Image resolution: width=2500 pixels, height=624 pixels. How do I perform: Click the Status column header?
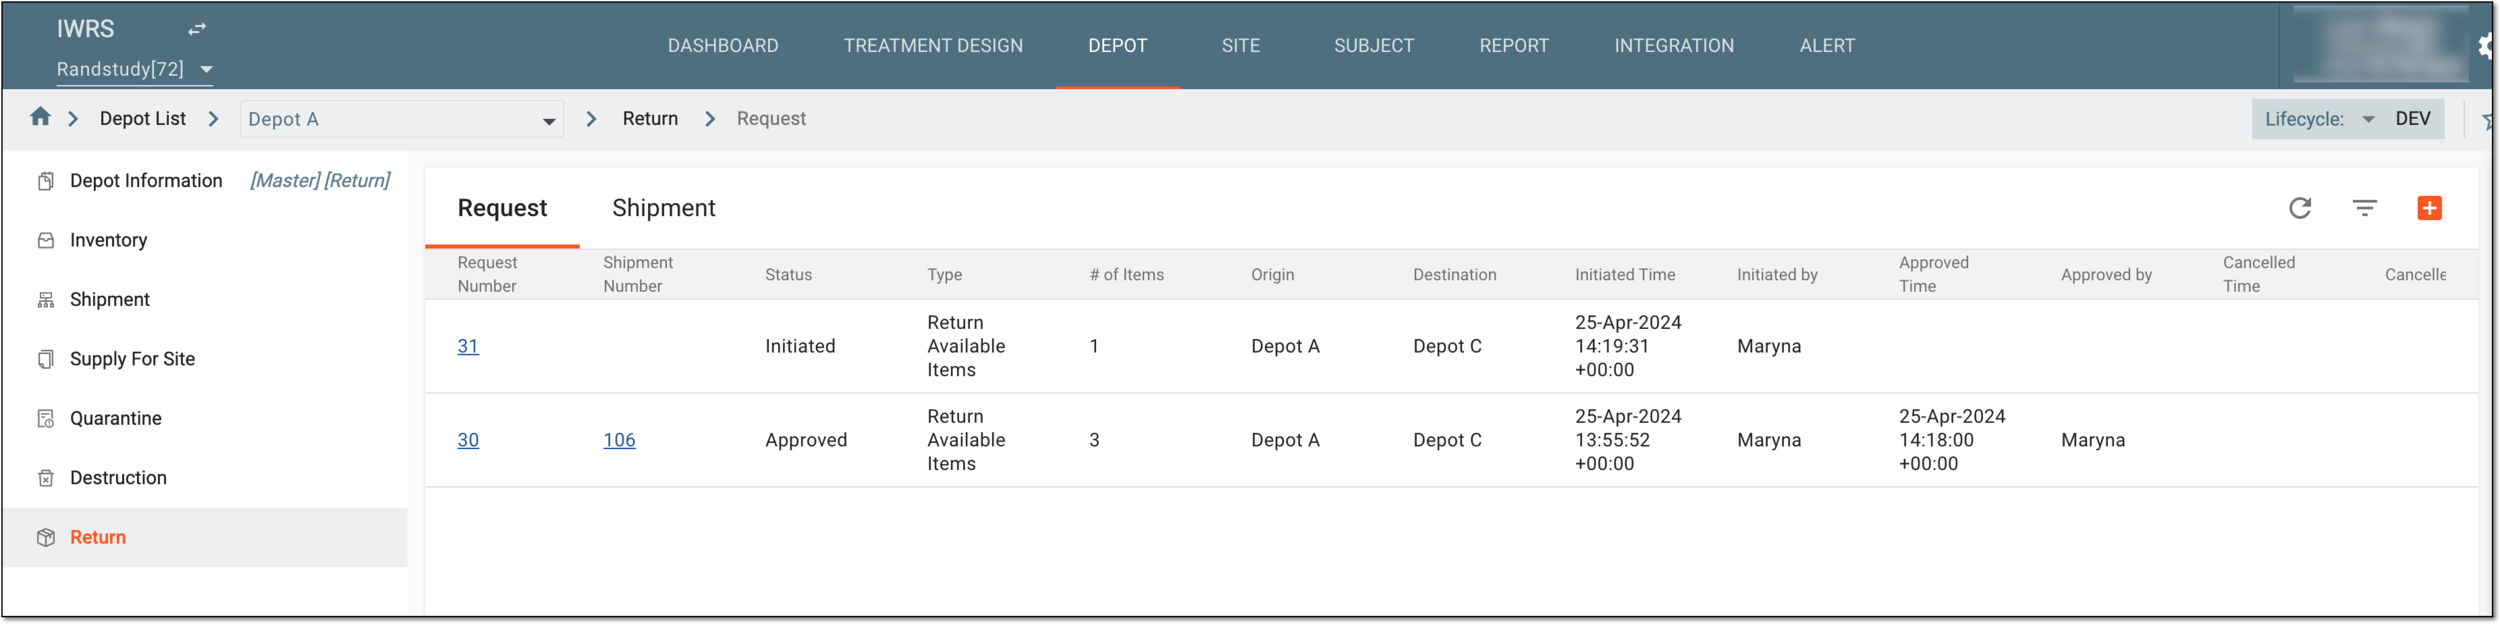[x=788, y=274]
